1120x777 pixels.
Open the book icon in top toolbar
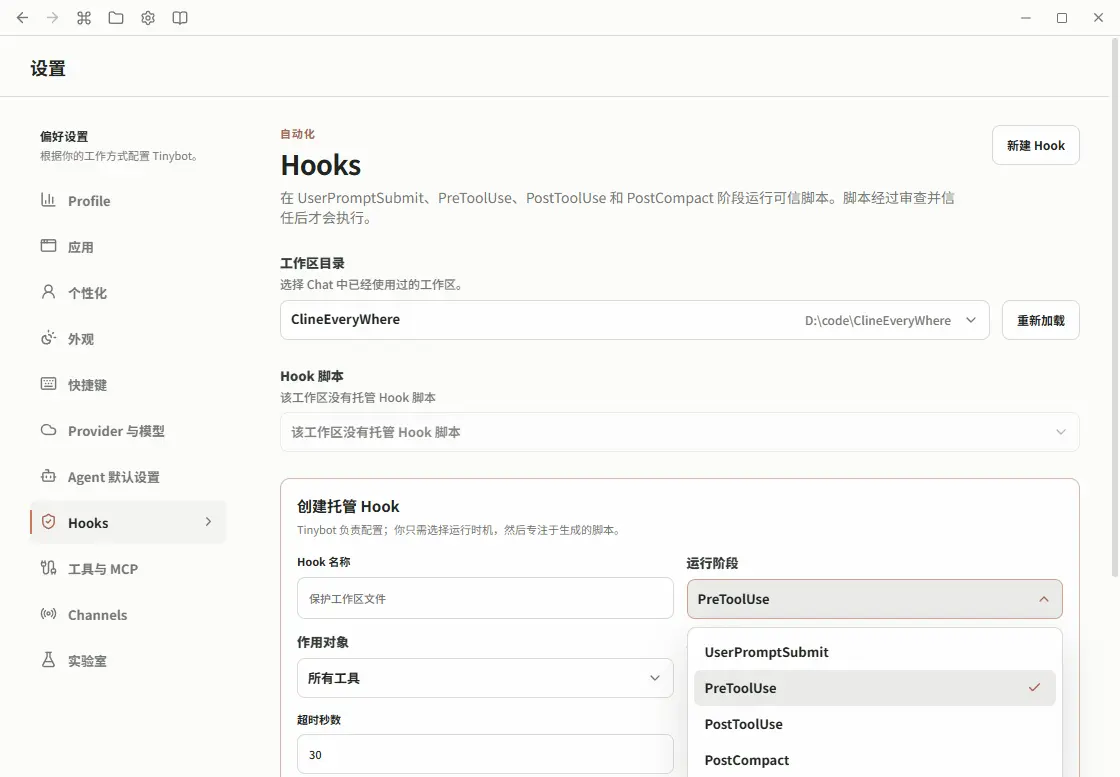[x=180, y=18]
